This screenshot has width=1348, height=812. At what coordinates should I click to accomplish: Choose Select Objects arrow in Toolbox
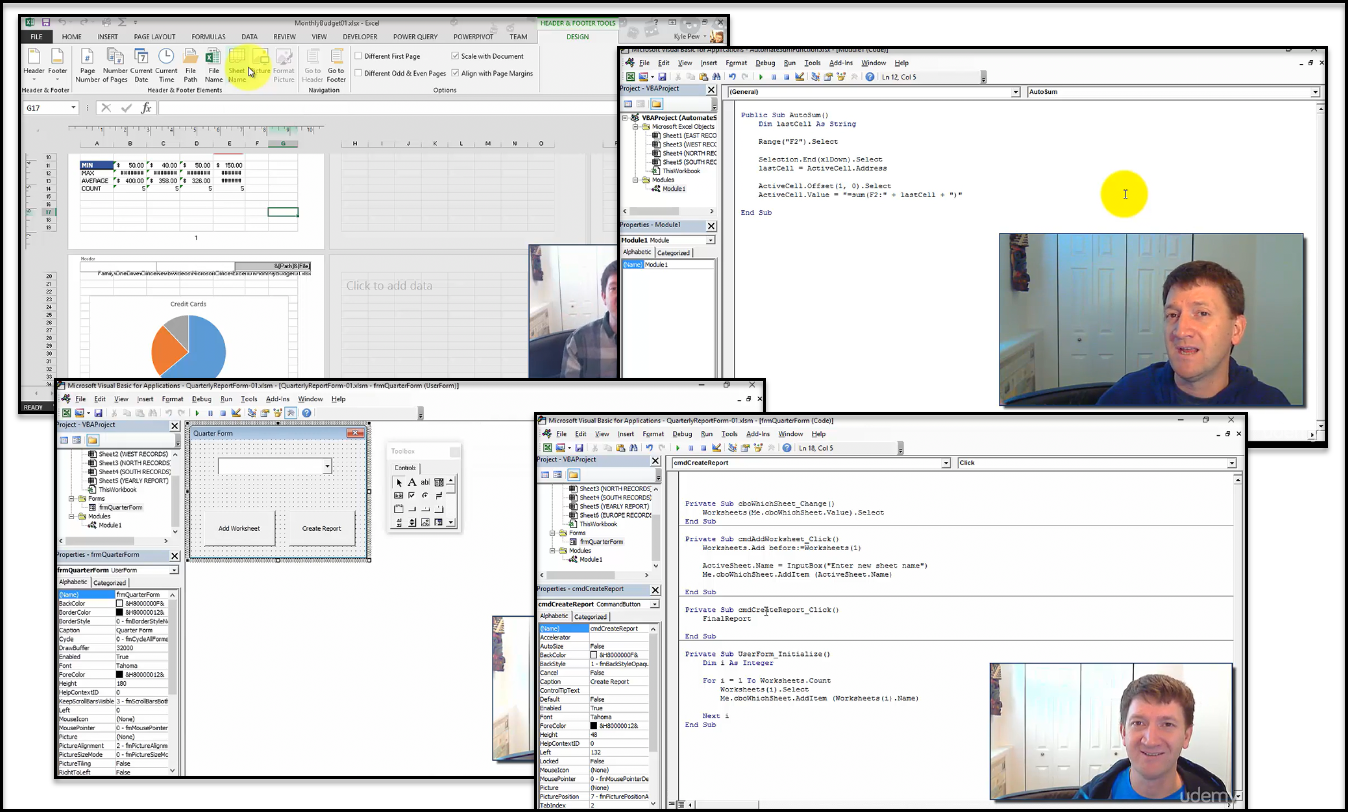click(x=399, y=482)
